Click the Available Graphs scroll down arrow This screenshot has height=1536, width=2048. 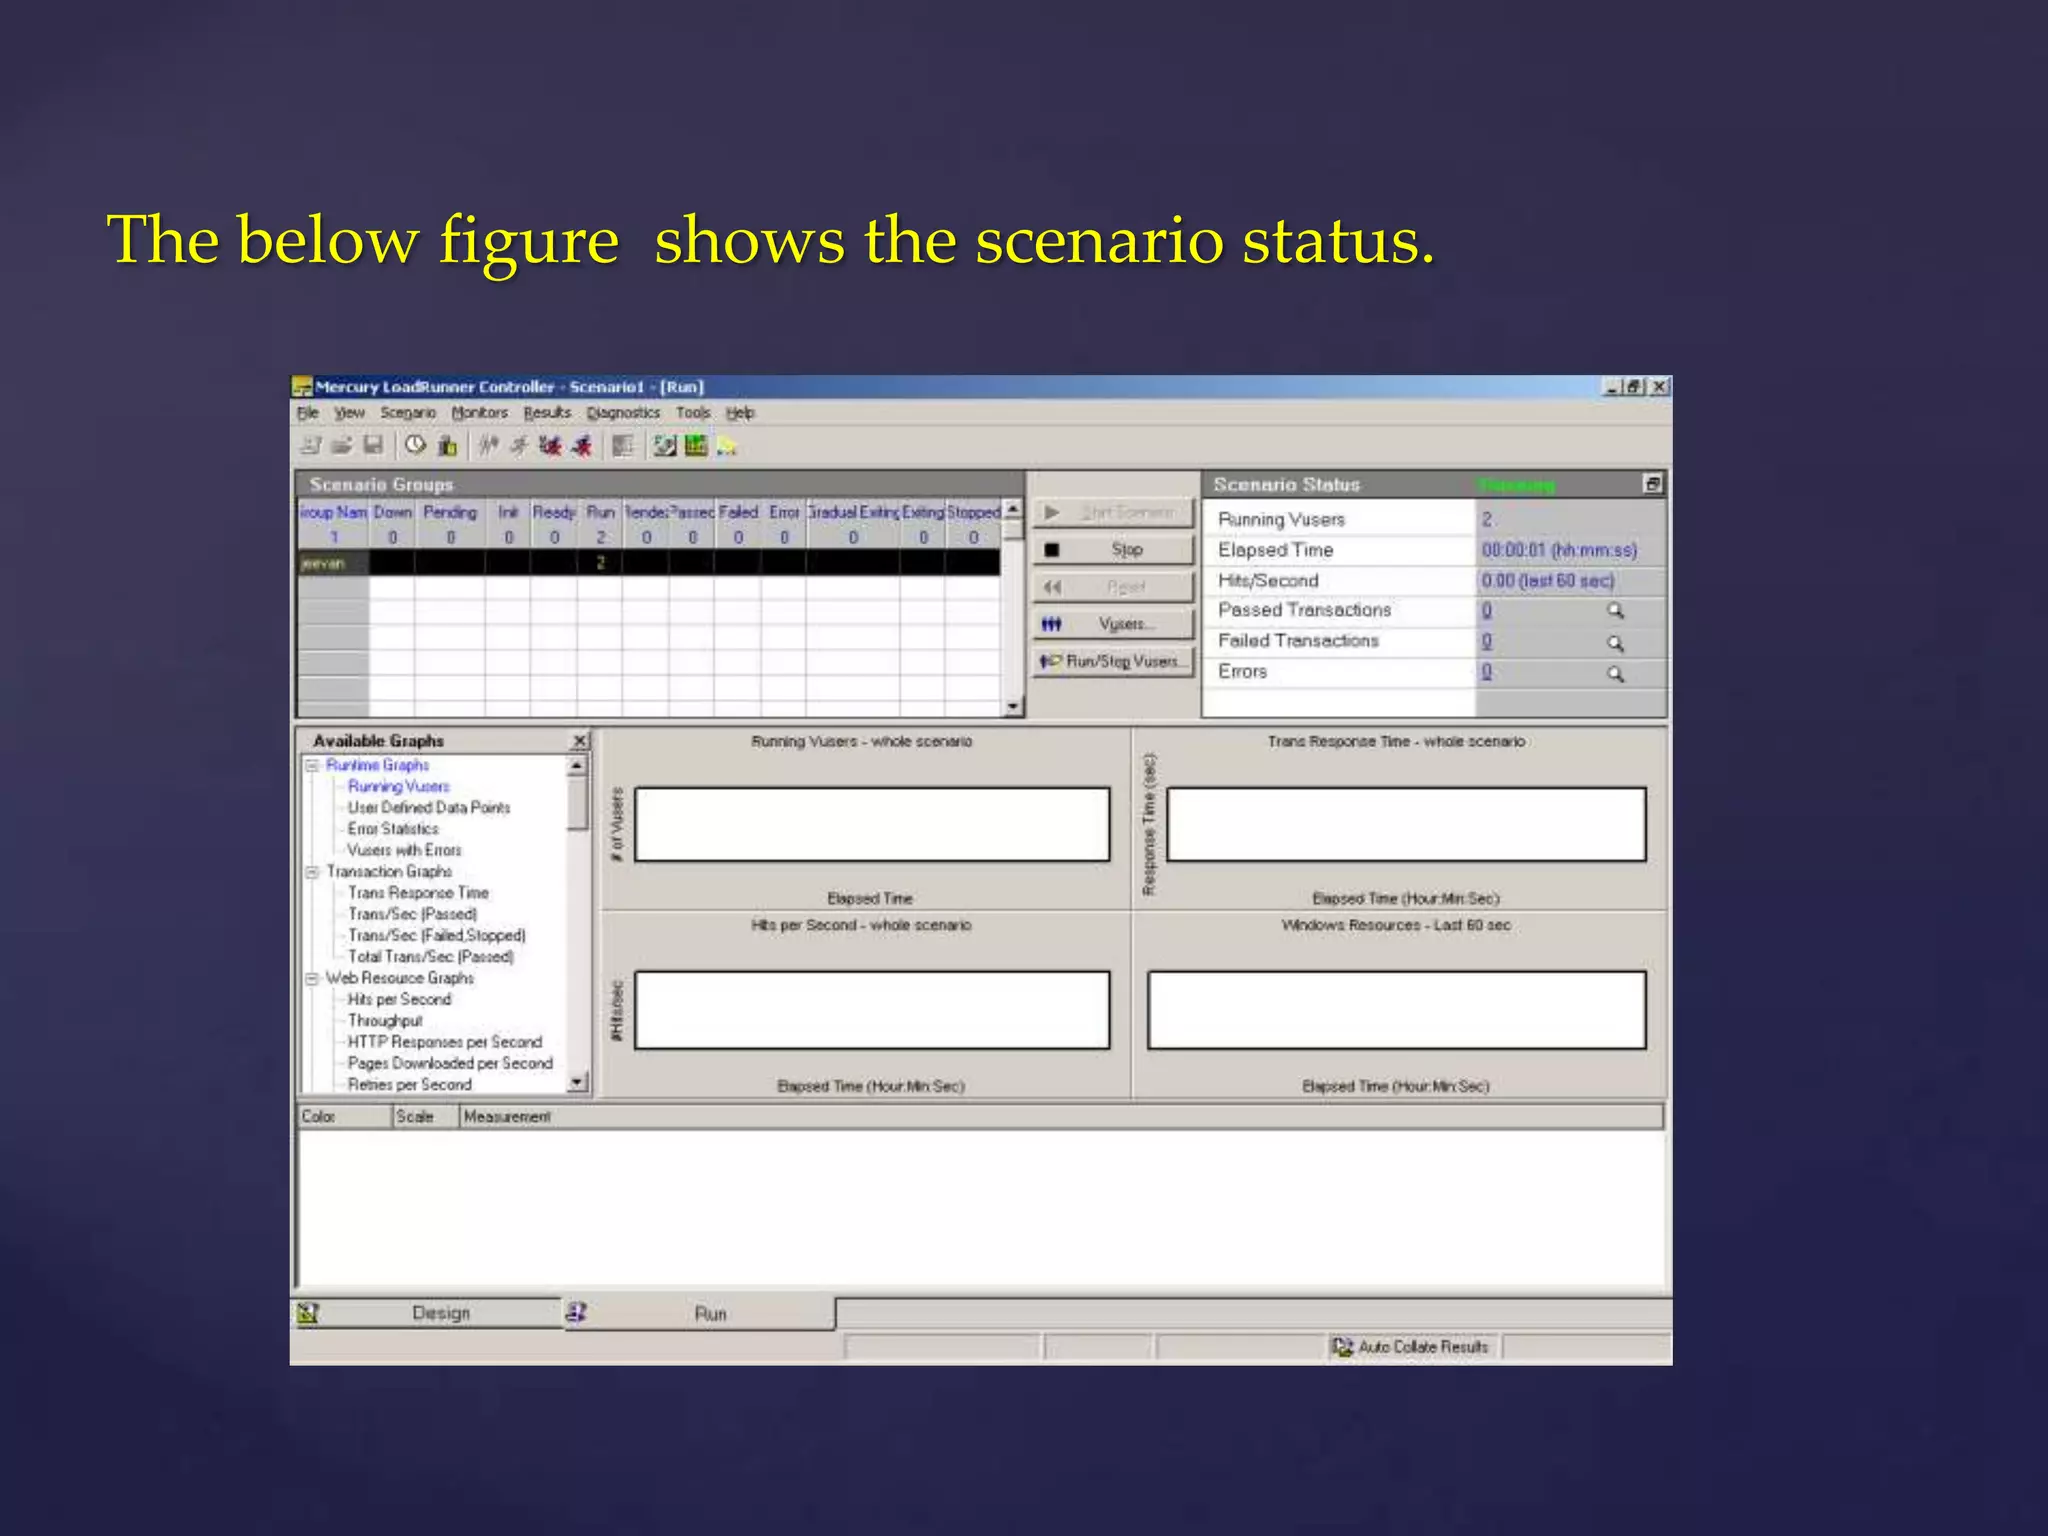pyautogui.click(x=578, y=1082)
